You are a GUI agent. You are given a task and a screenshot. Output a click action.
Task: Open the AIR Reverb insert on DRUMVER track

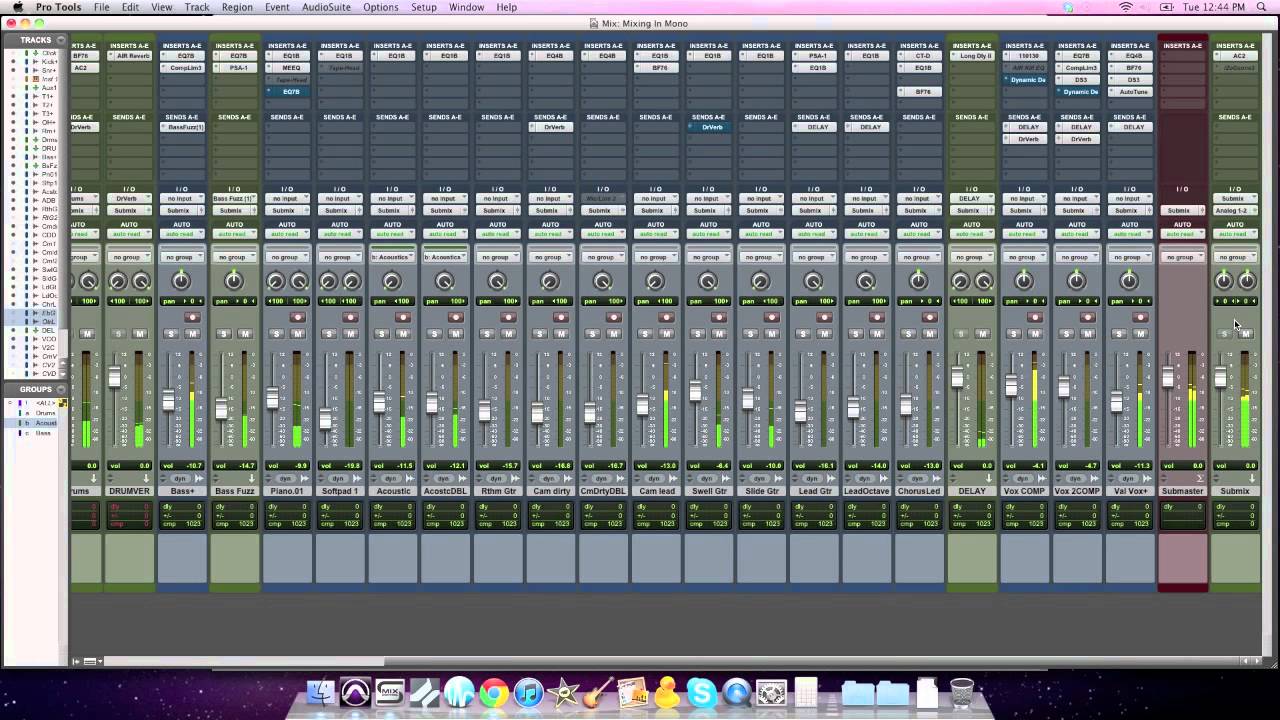click(x=130, y=55)
